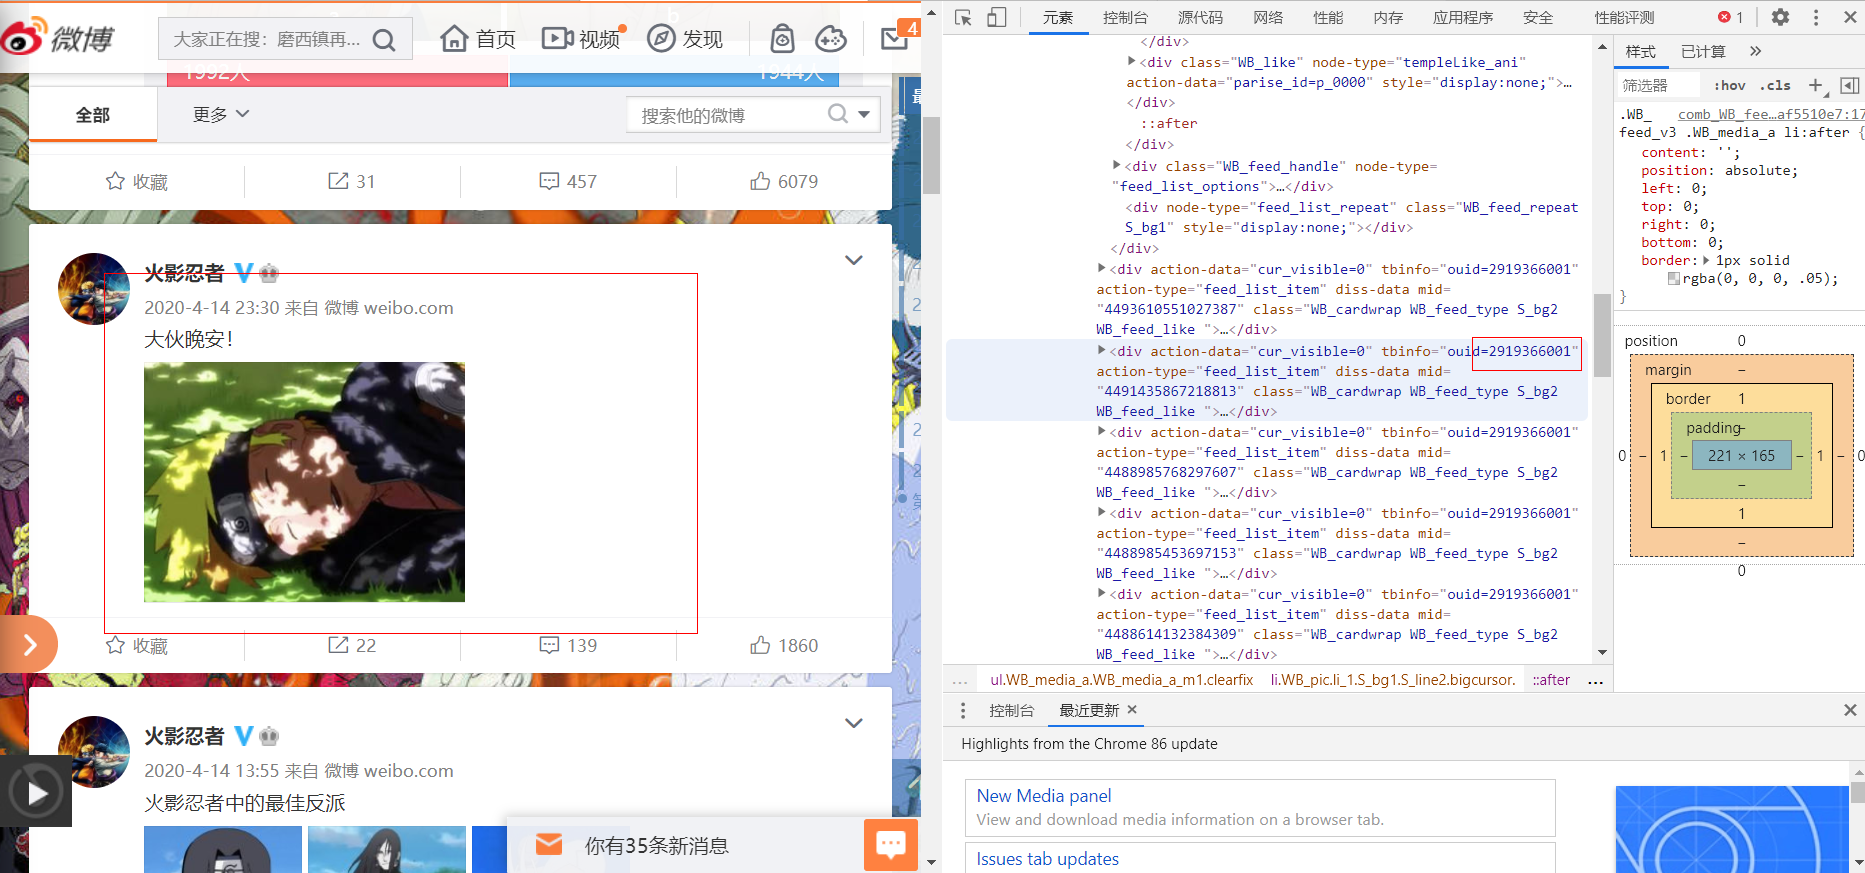The image size is (1865, 873).
Task: Focus the 筛选器 styles filter field
Action: point(1660,85)
